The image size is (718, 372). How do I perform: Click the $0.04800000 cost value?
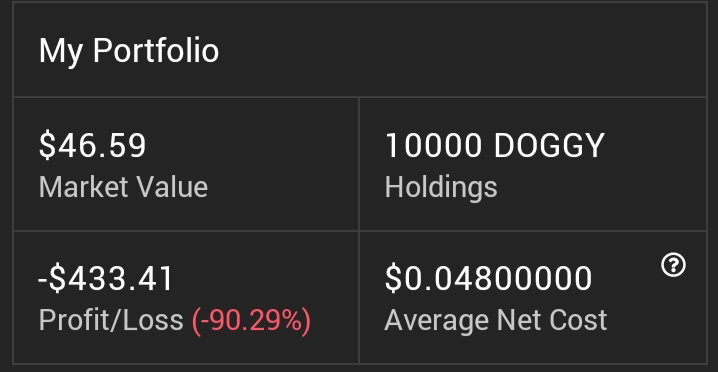(x=489, y=279)
